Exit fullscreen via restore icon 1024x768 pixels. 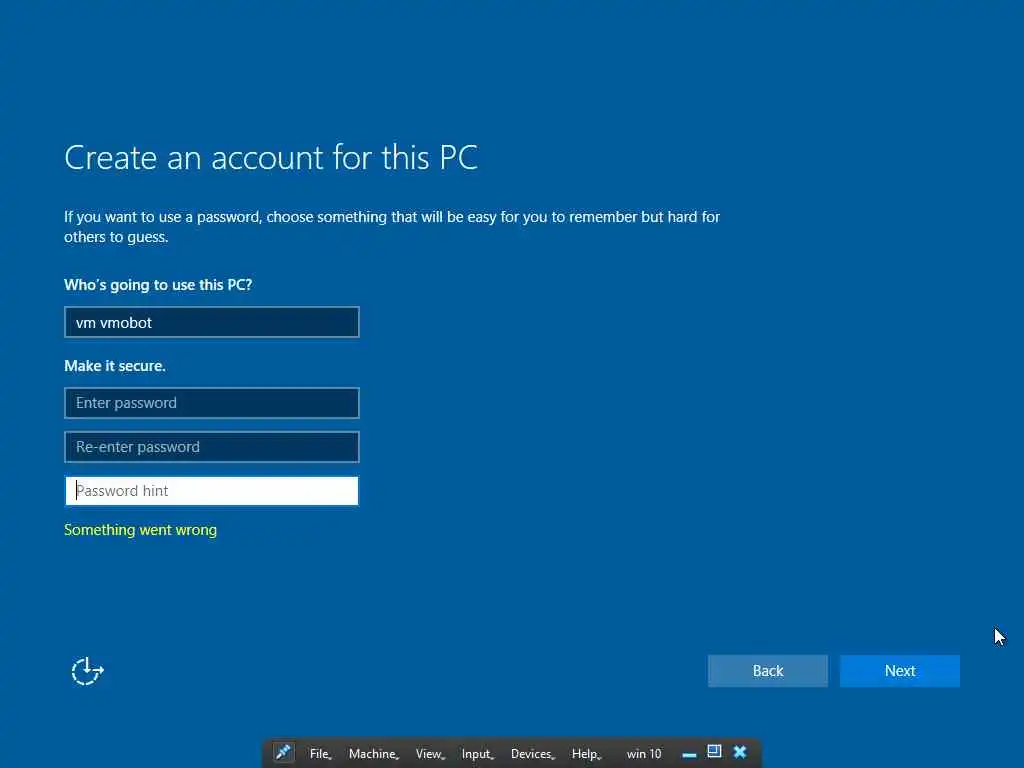tap(714, 752)
